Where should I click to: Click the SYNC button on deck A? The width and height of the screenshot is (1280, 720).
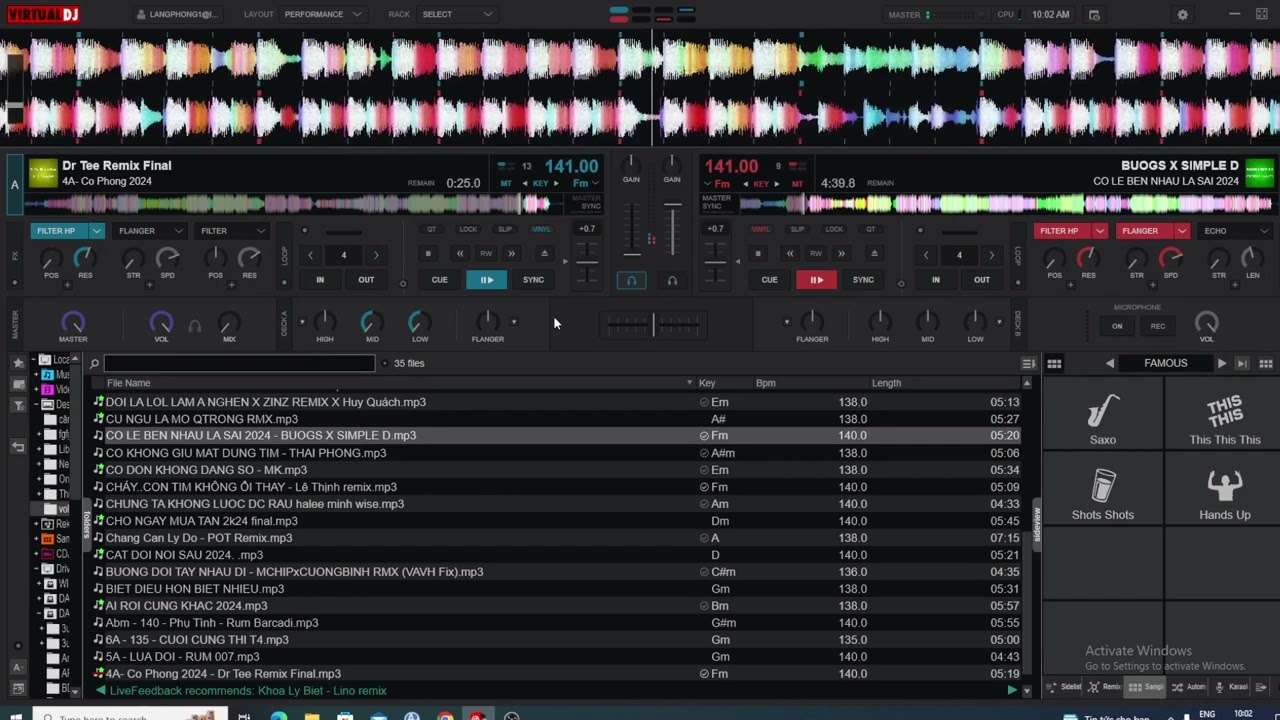533,280
